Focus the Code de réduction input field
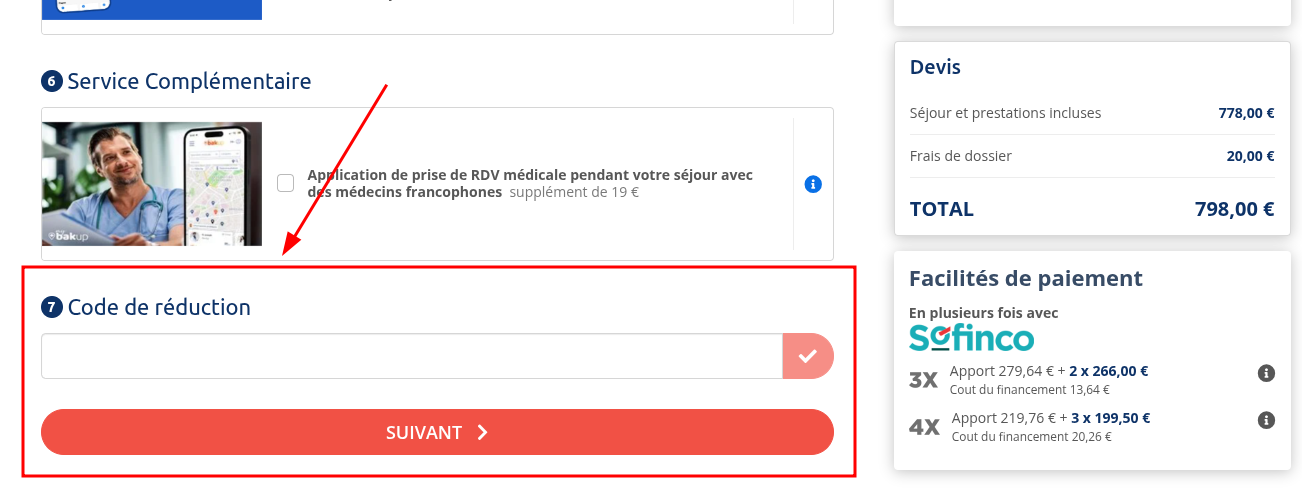The image size is (1302, 500). click(x=411, y=356)
